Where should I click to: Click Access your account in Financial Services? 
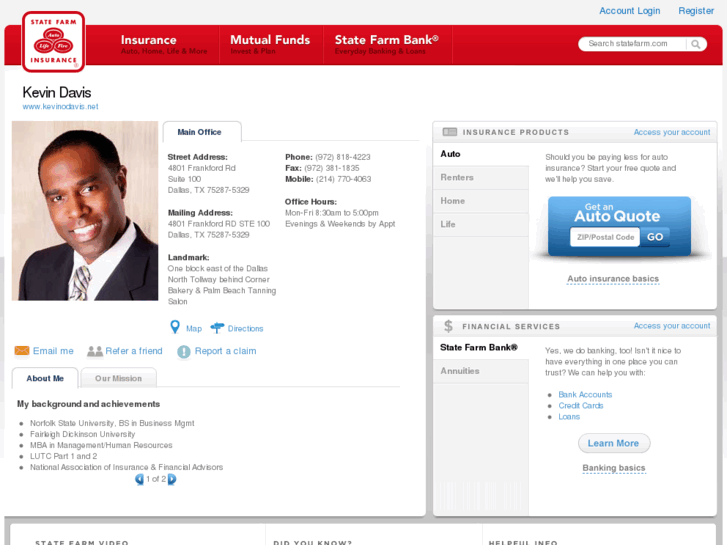pos(672,326)
